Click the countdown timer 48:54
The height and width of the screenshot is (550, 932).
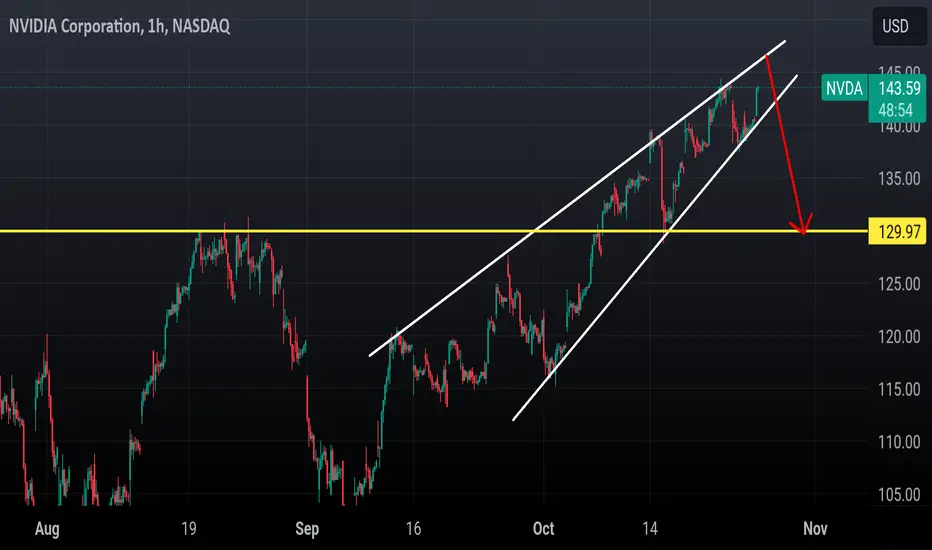pos(896,111)
